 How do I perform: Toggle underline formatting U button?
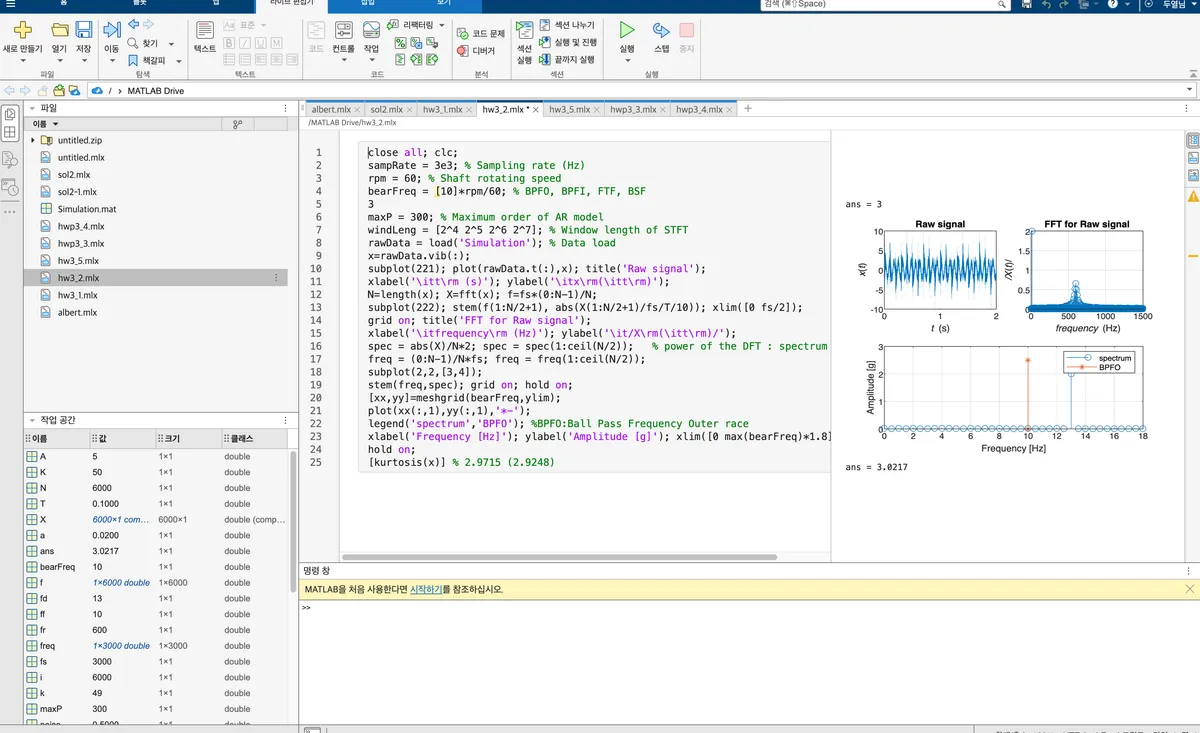(261, 42)
